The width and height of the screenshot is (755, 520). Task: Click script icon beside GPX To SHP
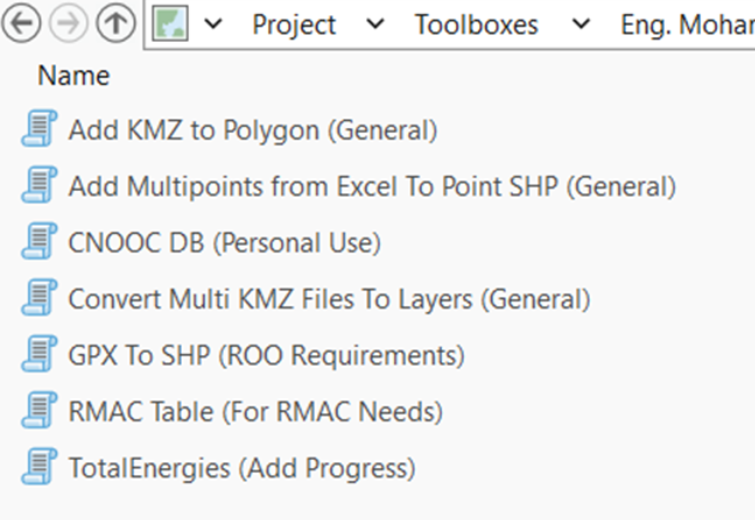point(38,355)
